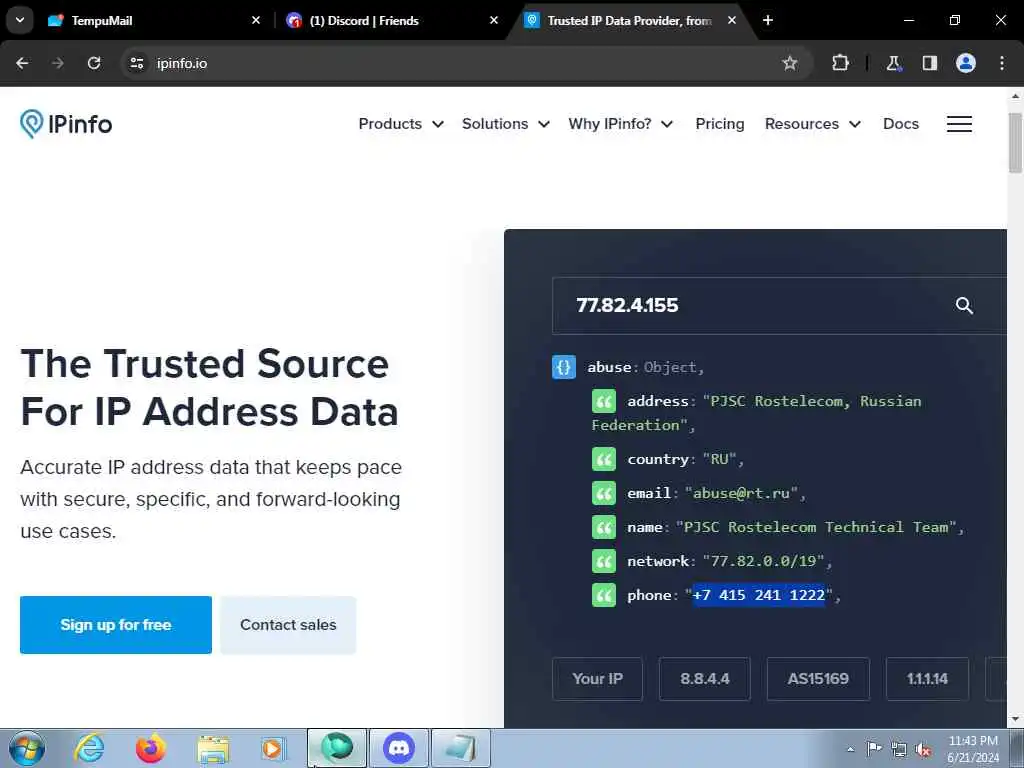Click the email field quote icon

[603, 493]
